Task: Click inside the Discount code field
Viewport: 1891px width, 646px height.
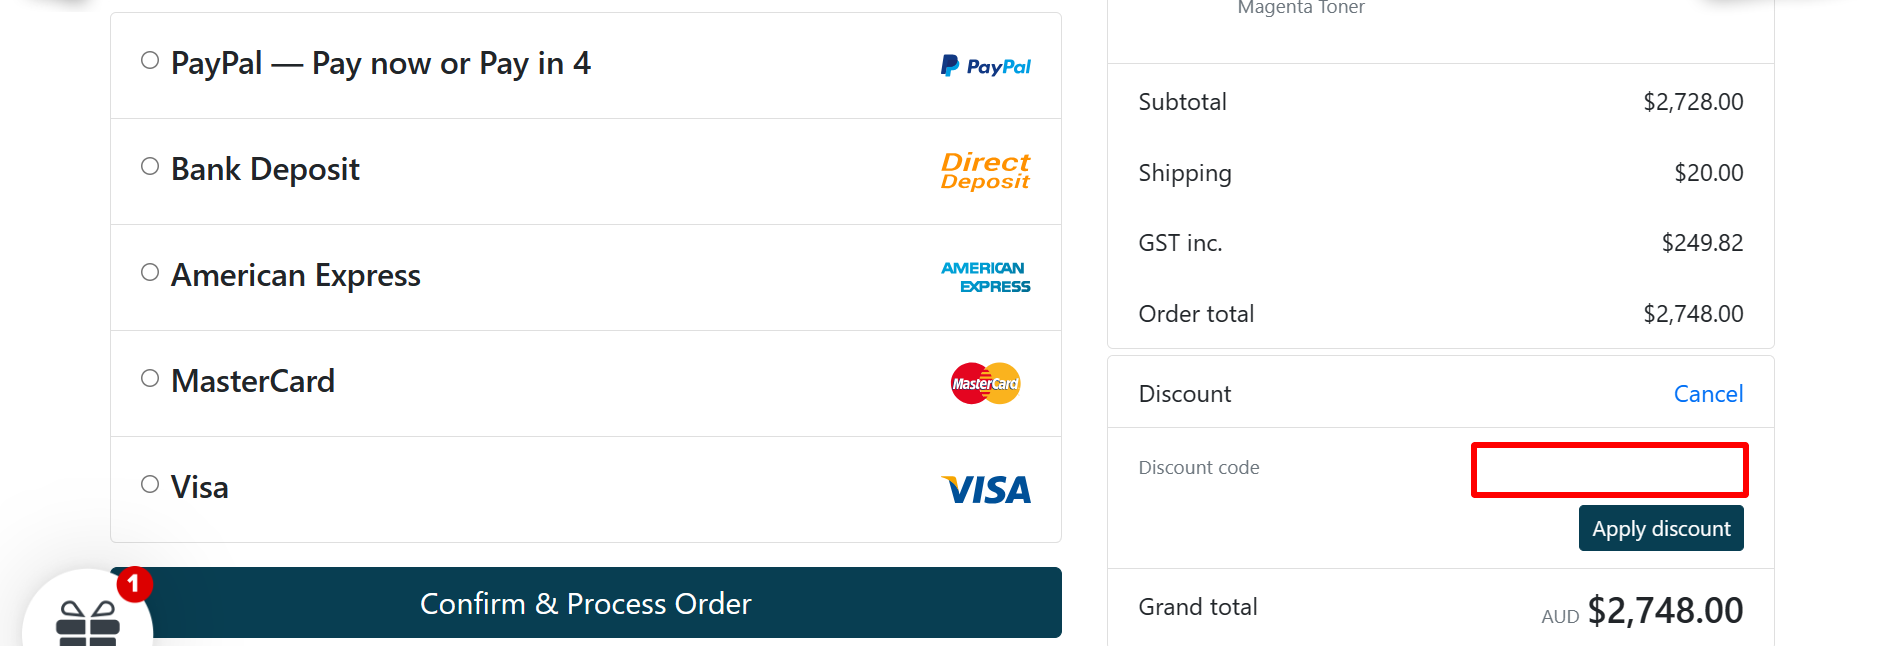Action: click(1608, 469)
